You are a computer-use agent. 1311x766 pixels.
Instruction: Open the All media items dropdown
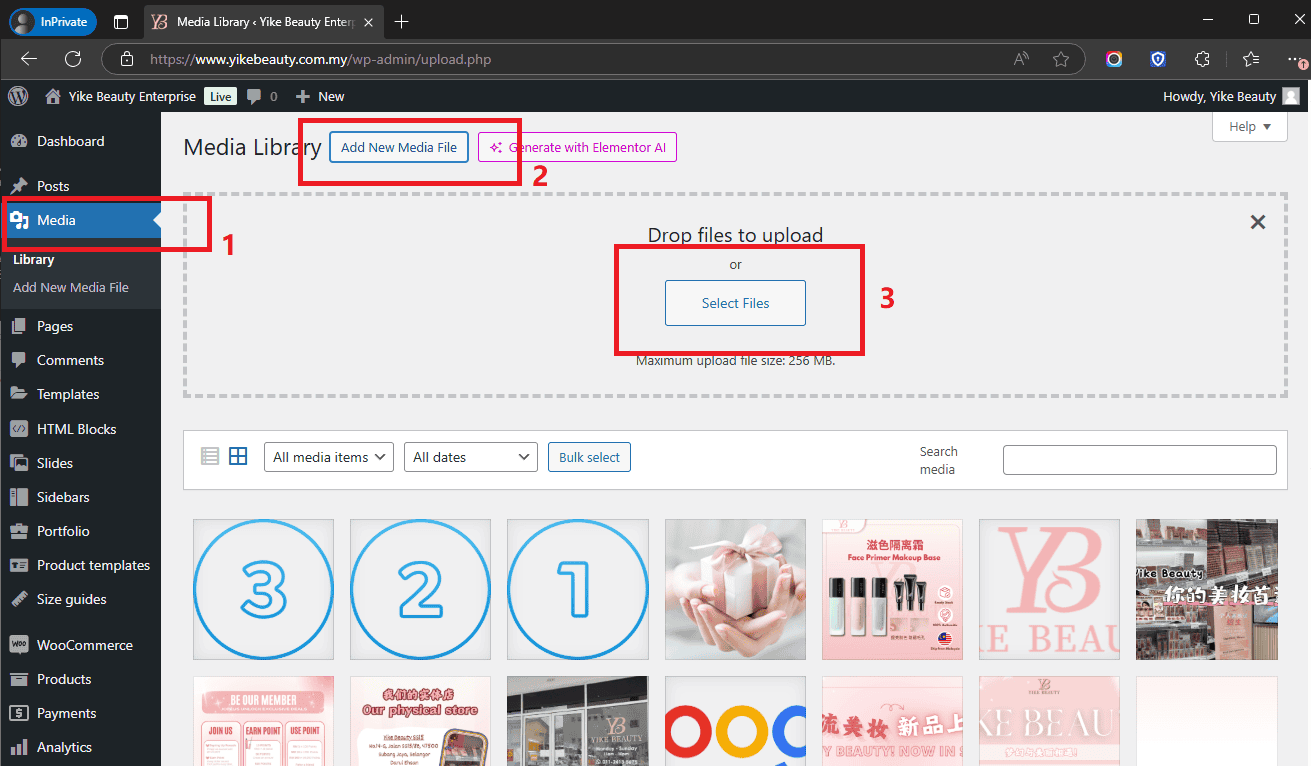[329, 457]
